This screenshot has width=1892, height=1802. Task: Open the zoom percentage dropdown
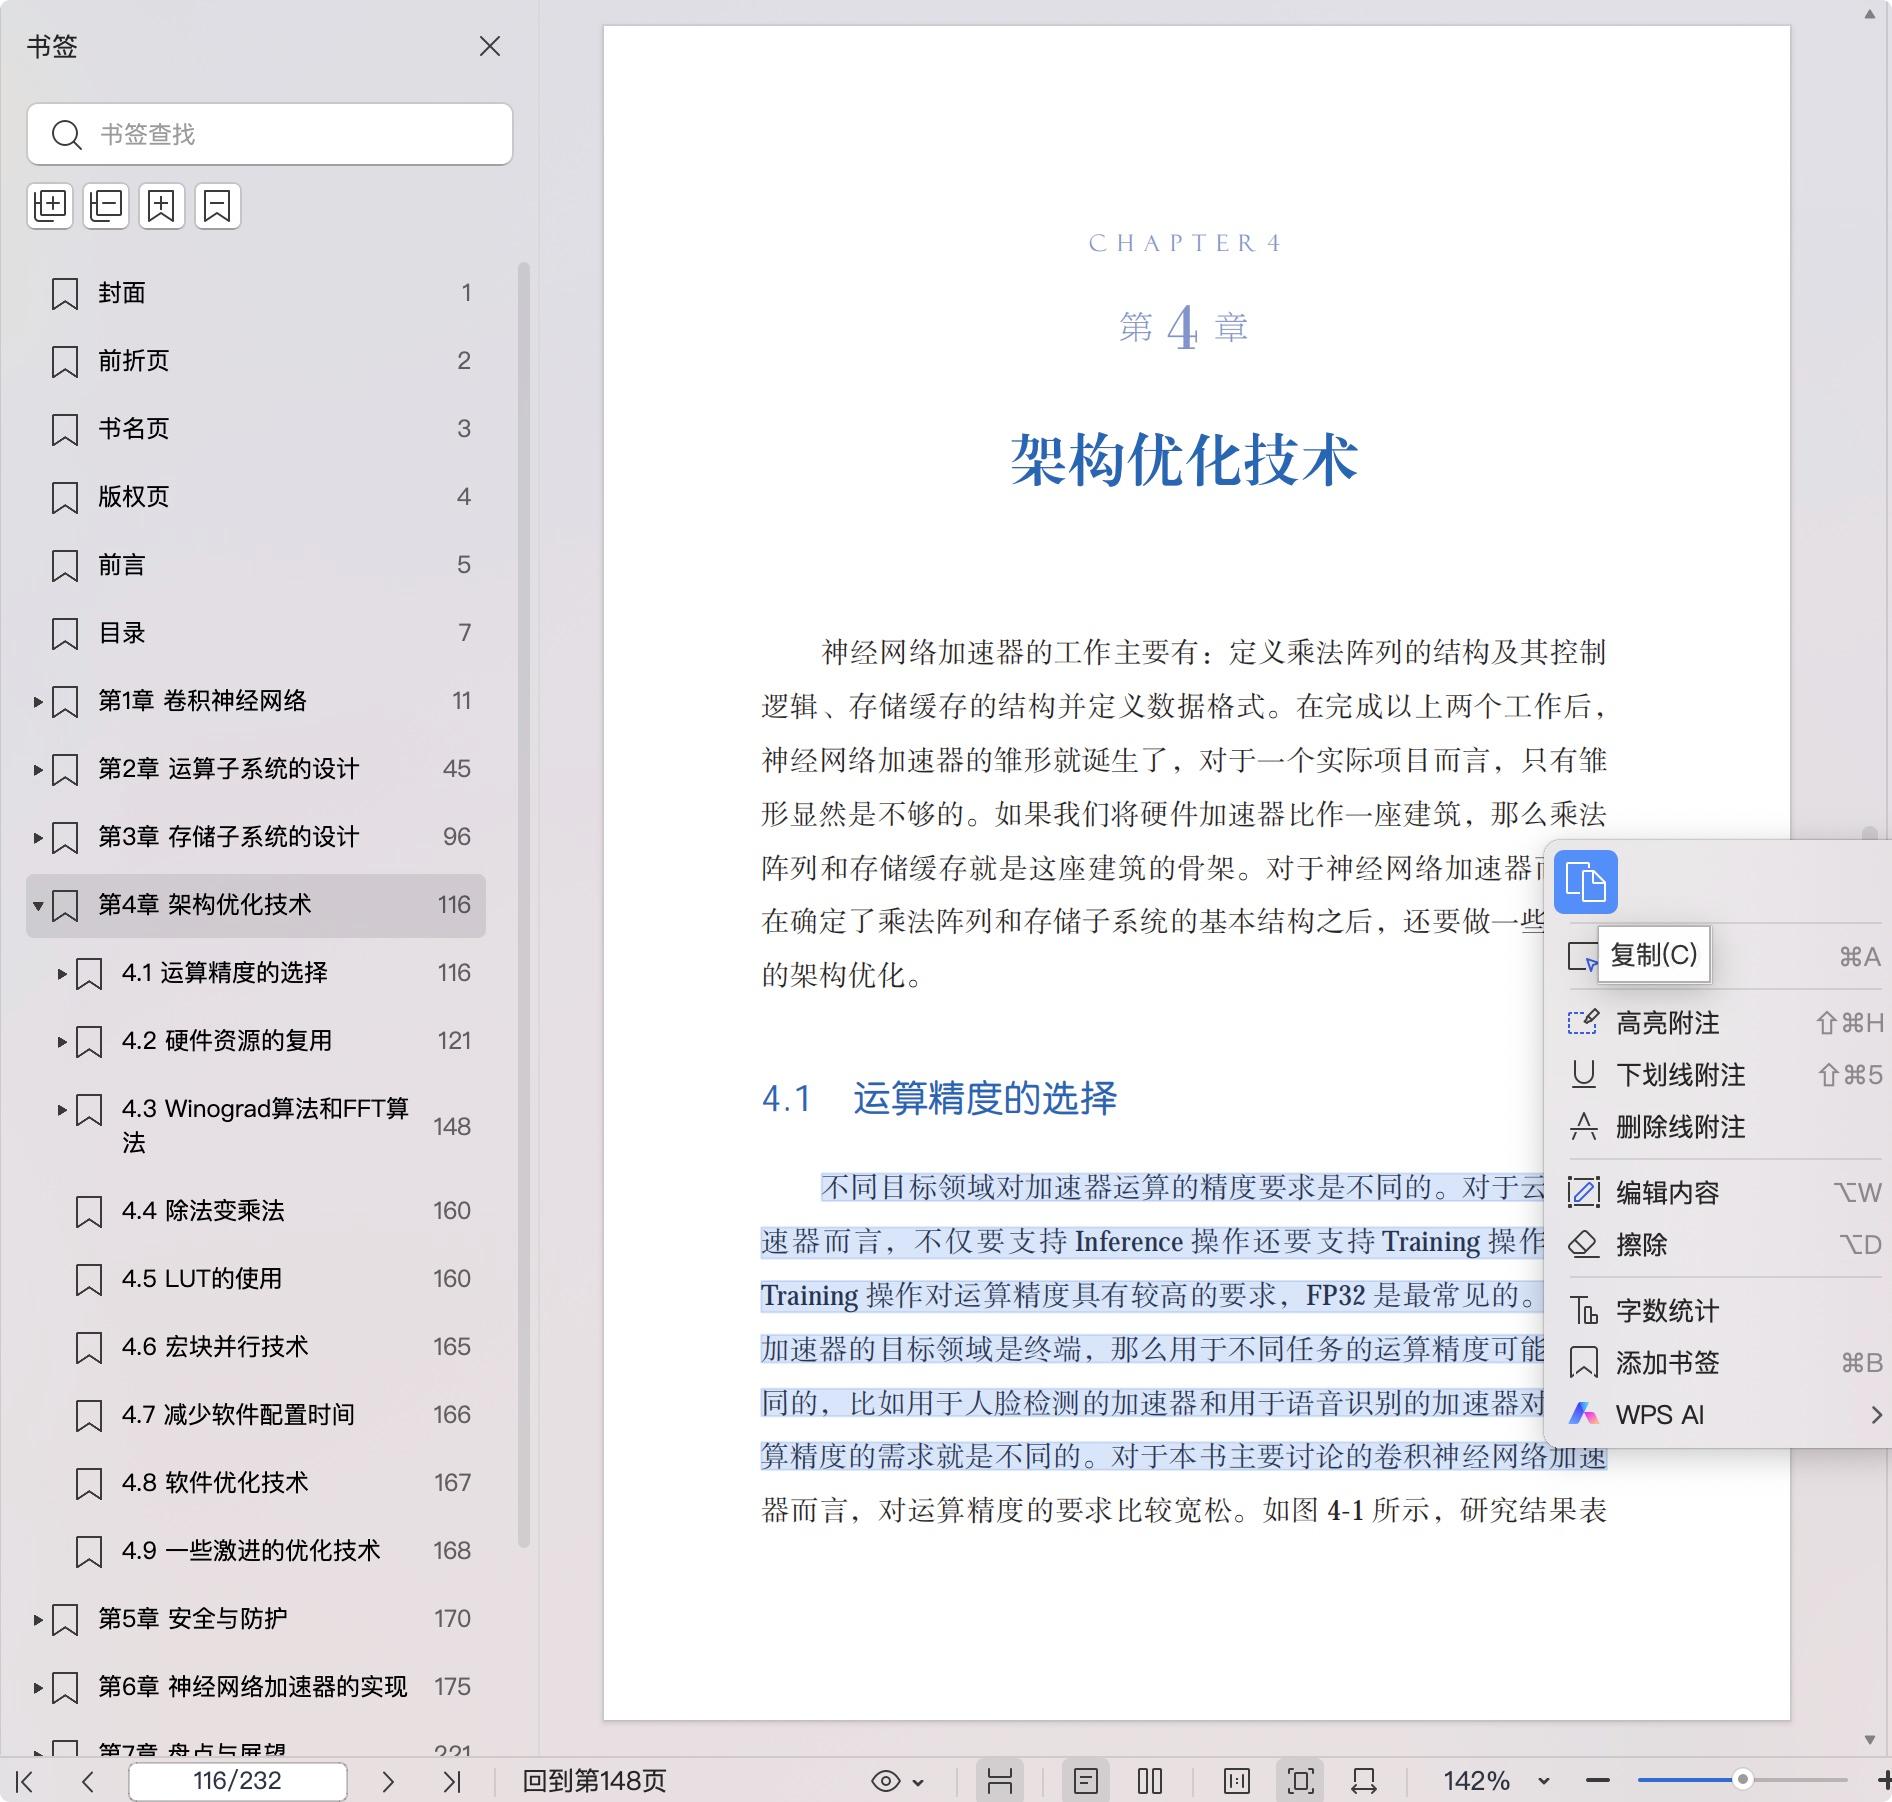[x=1543, y=1781]
